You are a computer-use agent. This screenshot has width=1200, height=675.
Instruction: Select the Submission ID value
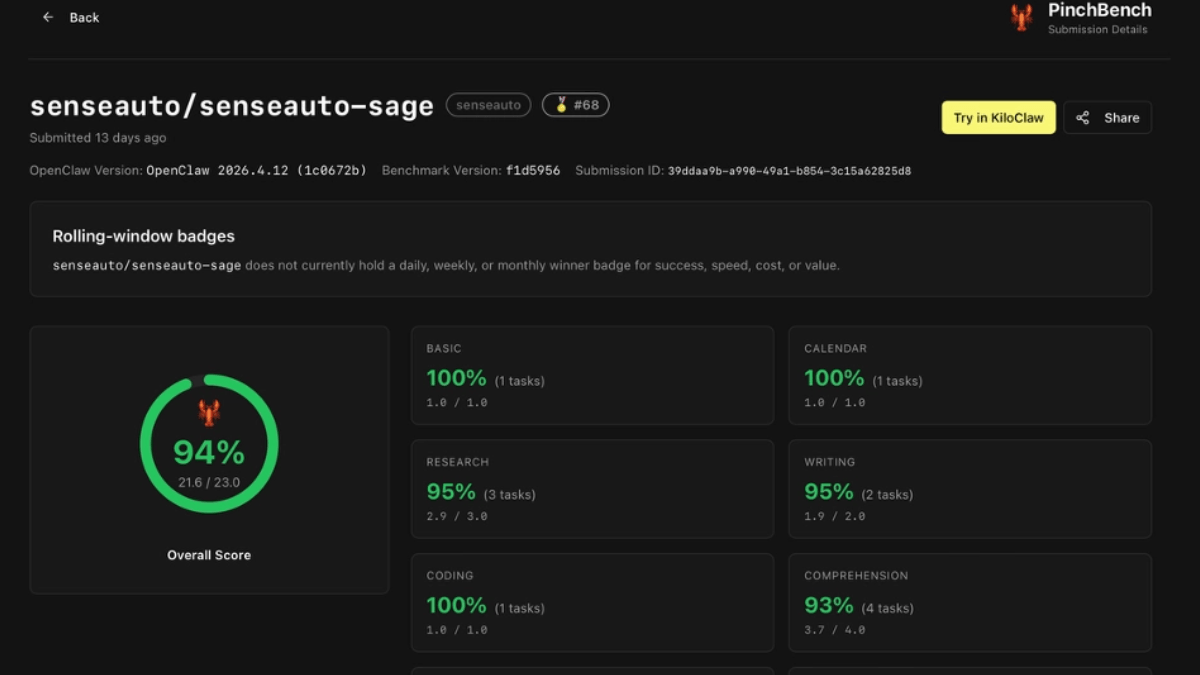pyautogui.click(x=789, y=170)
